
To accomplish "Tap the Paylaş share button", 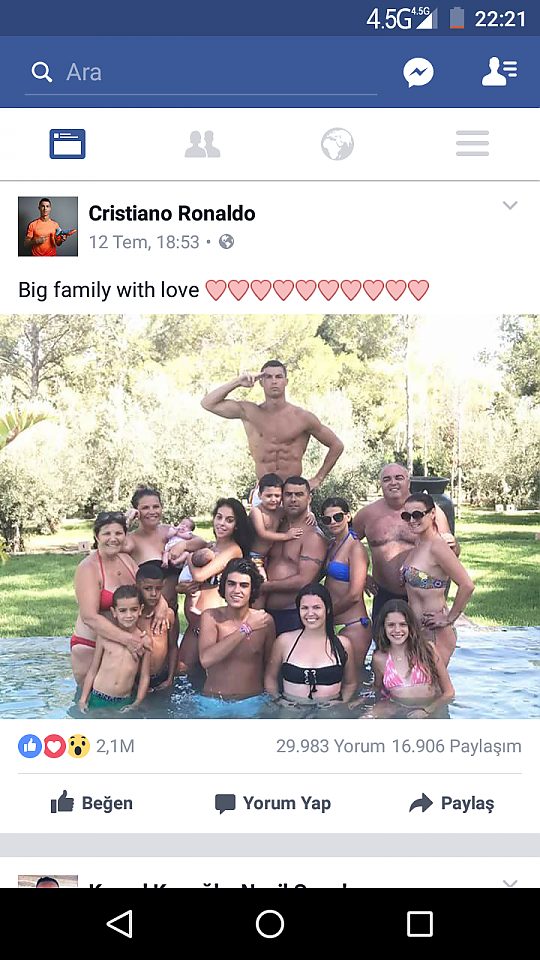I will [x=451, y=803].
